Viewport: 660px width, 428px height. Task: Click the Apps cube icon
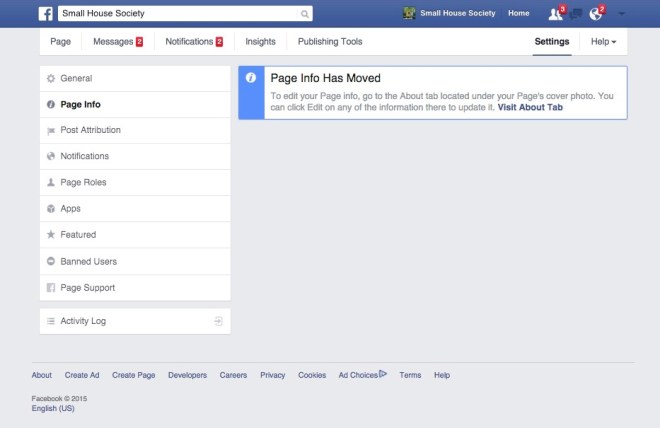(x=51, y=209)
